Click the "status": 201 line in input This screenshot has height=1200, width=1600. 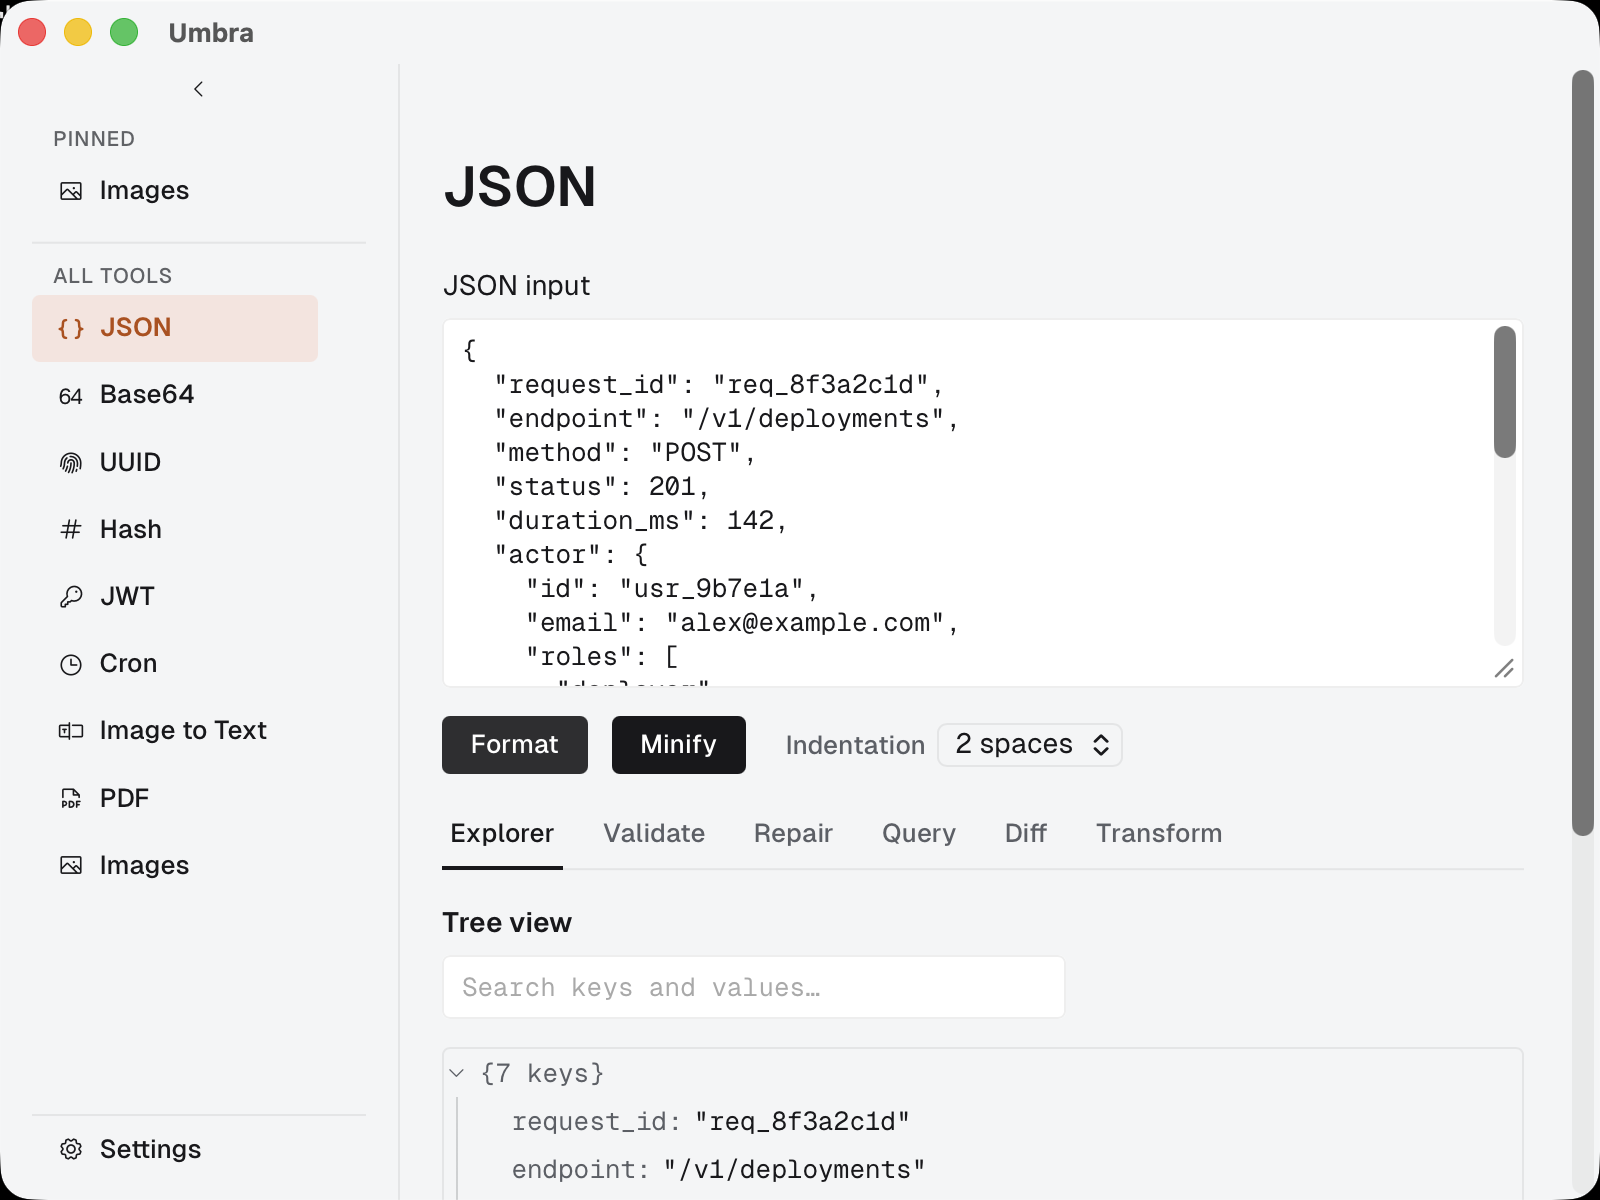[x=602, y=487]
